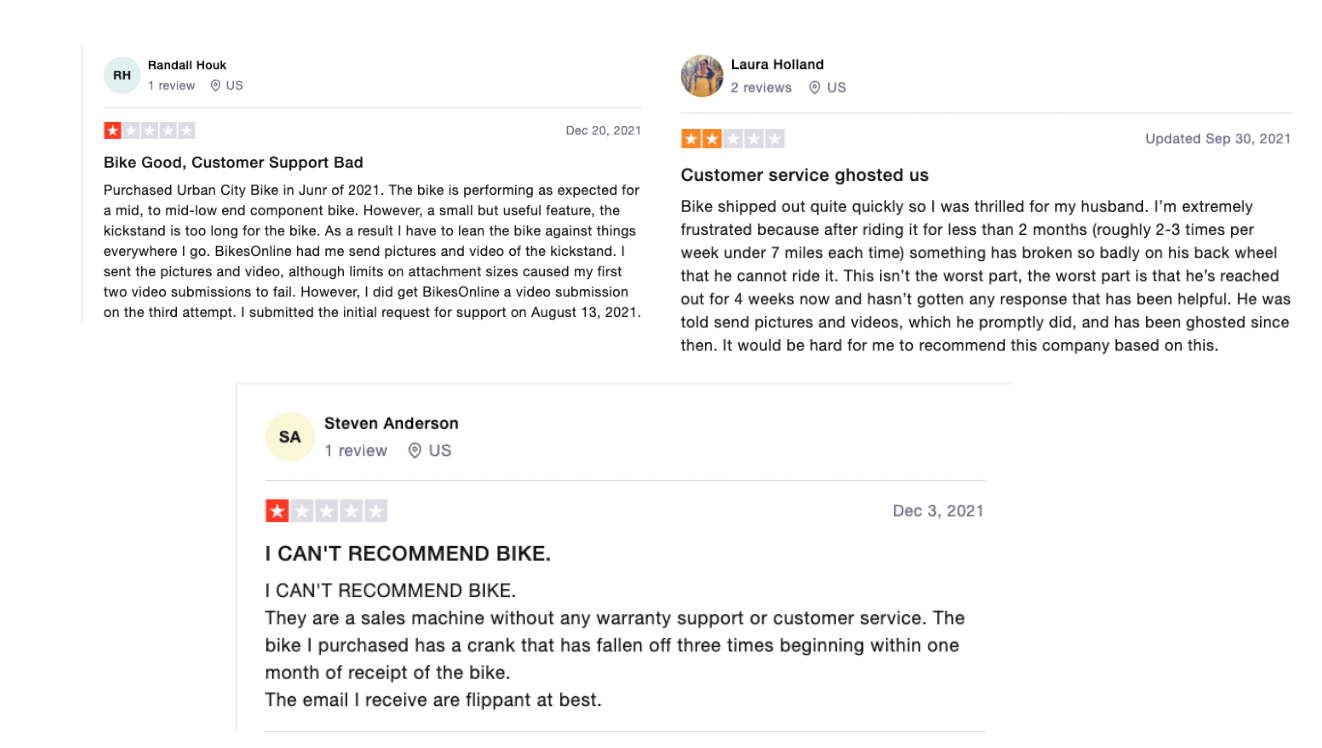Open review titled 'Bike Good, Customer Support Bad'
Image resolution: width=1322 pixels, height=748 pixels.
233,163
